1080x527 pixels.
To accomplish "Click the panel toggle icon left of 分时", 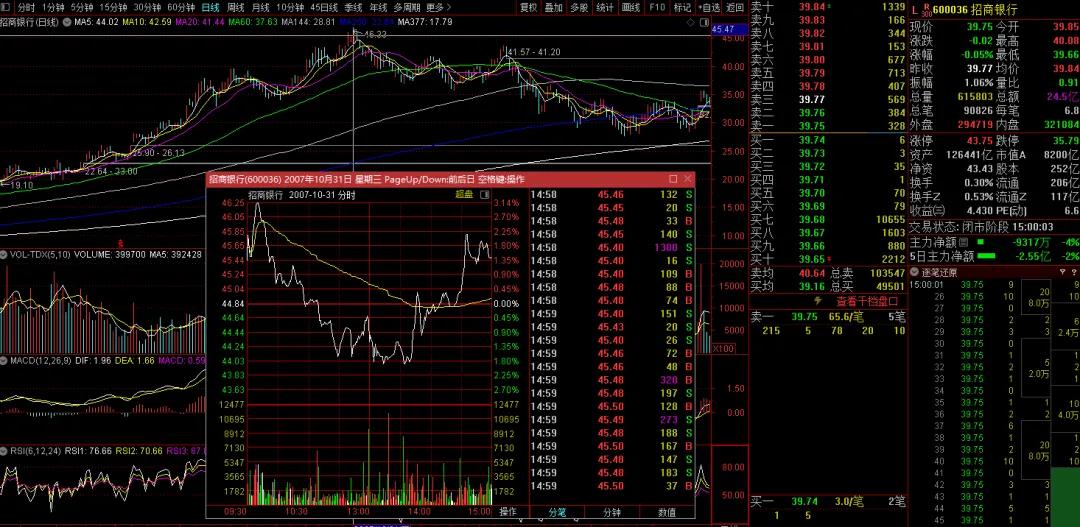I will pos(7,7).
